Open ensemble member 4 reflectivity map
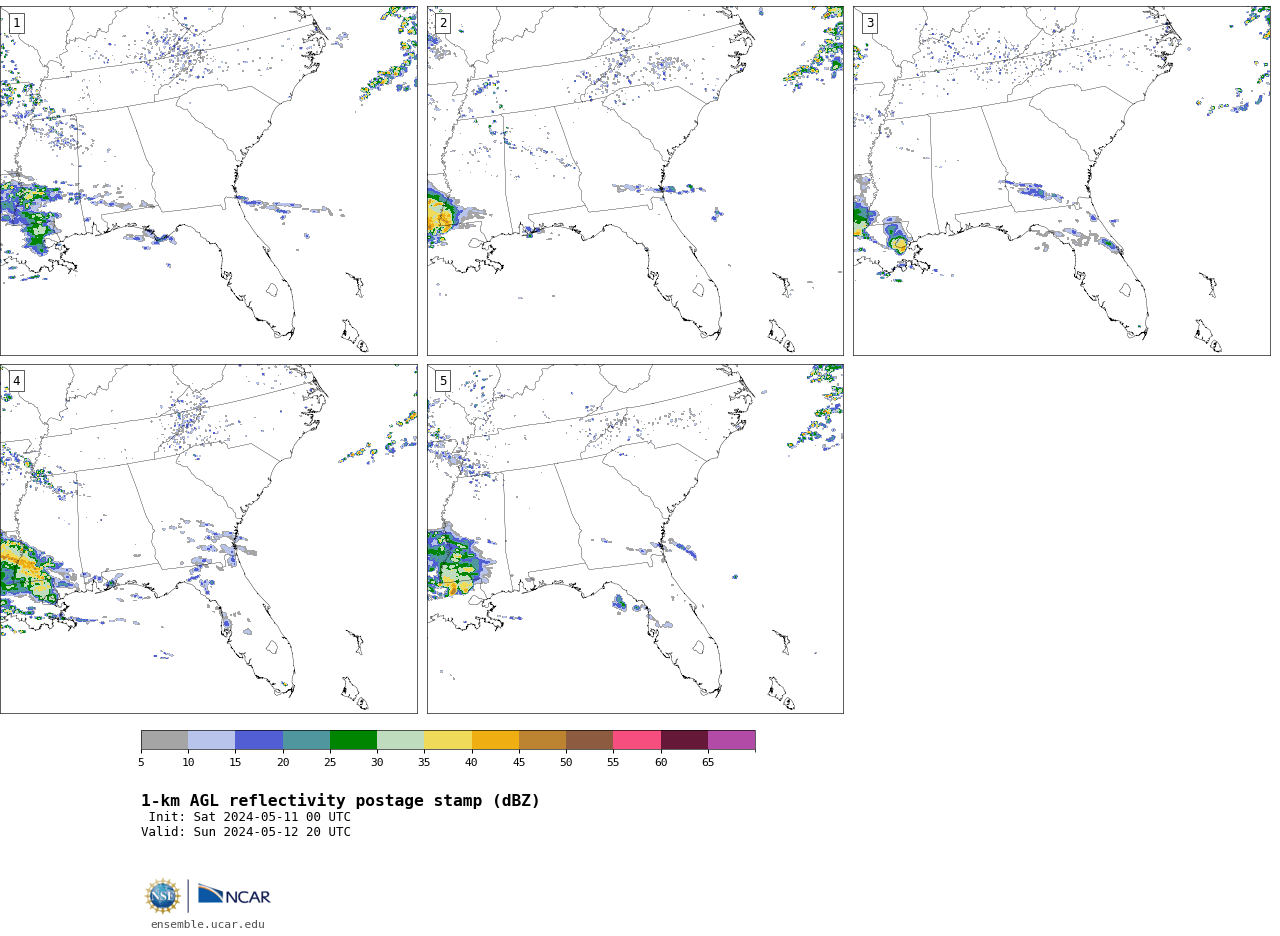This screenshot has width=1280, height=936. [x=209, y=539]
